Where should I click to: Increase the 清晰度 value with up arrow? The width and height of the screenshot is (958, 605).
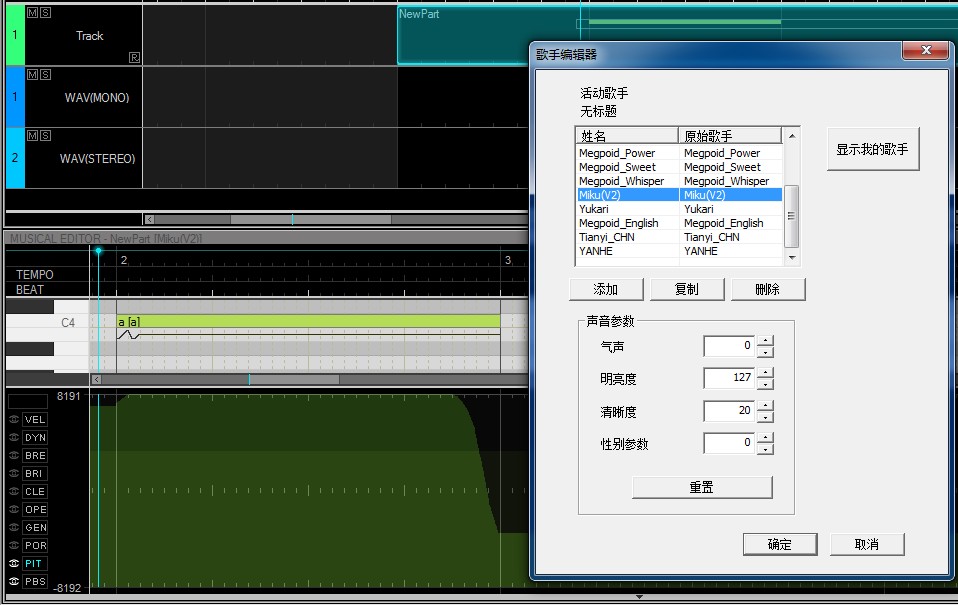pos(765,406)
